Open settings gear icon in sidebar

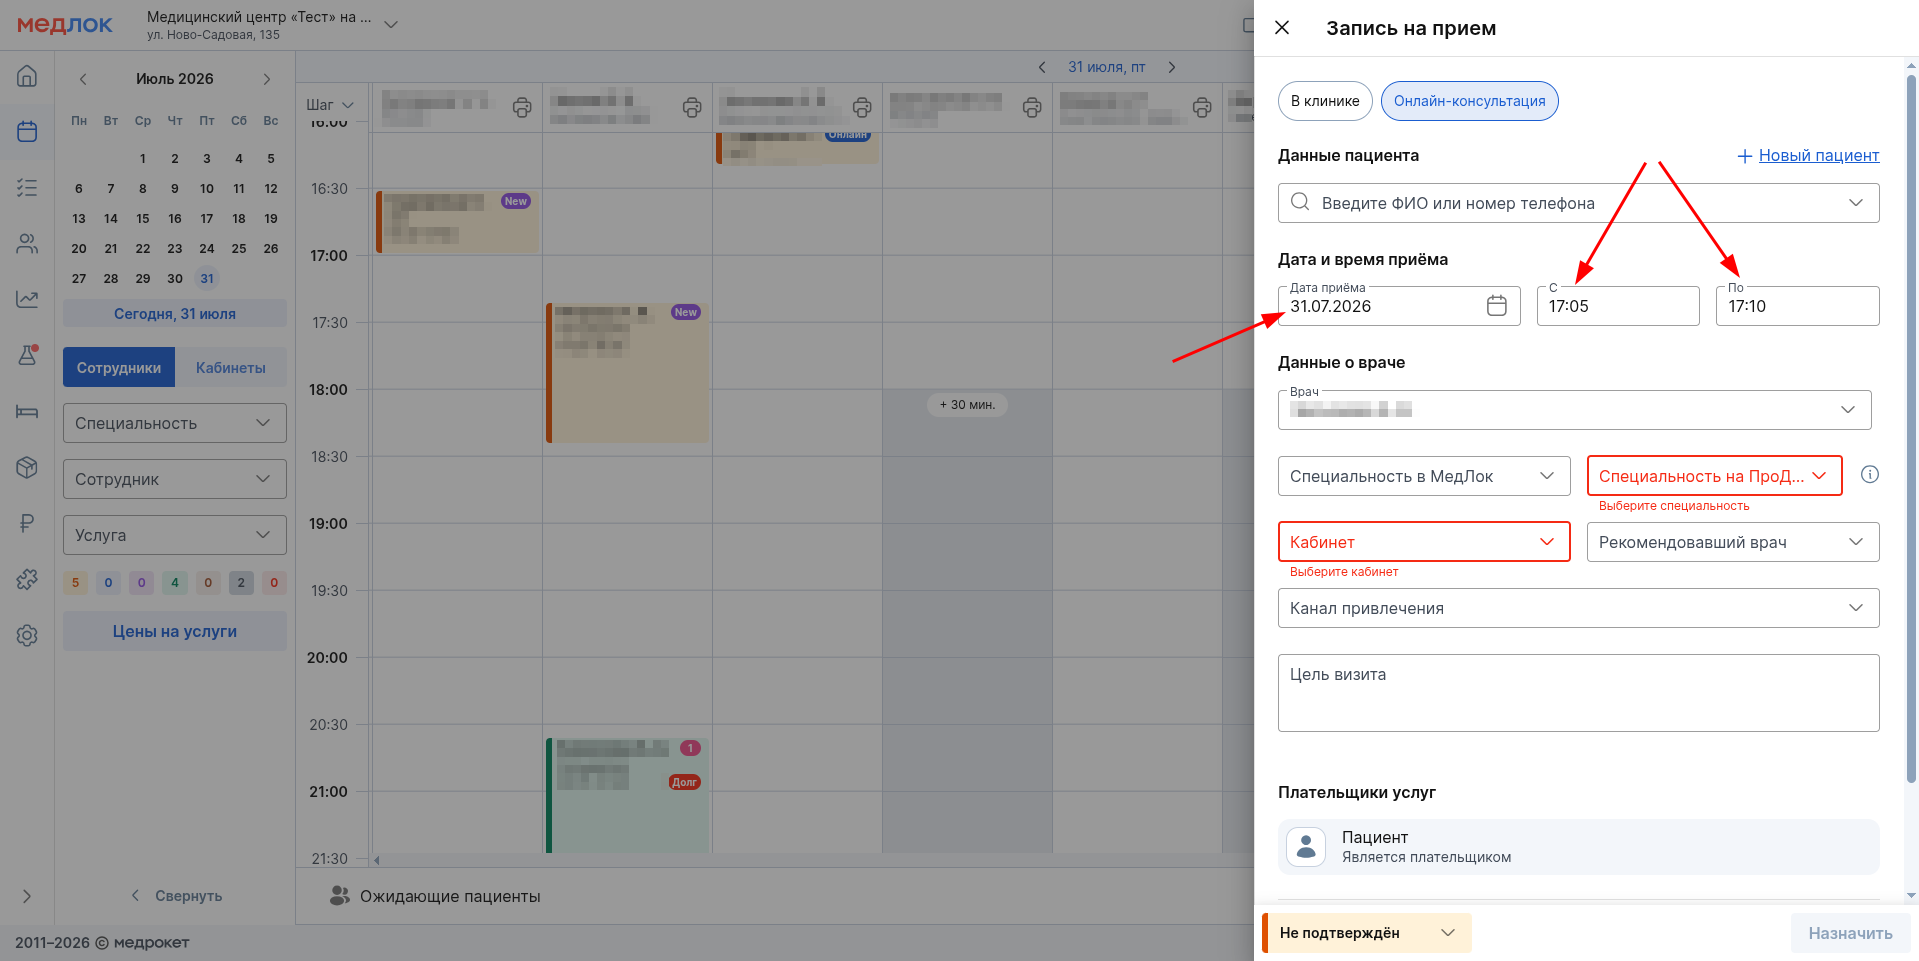[x=27, y=635]
